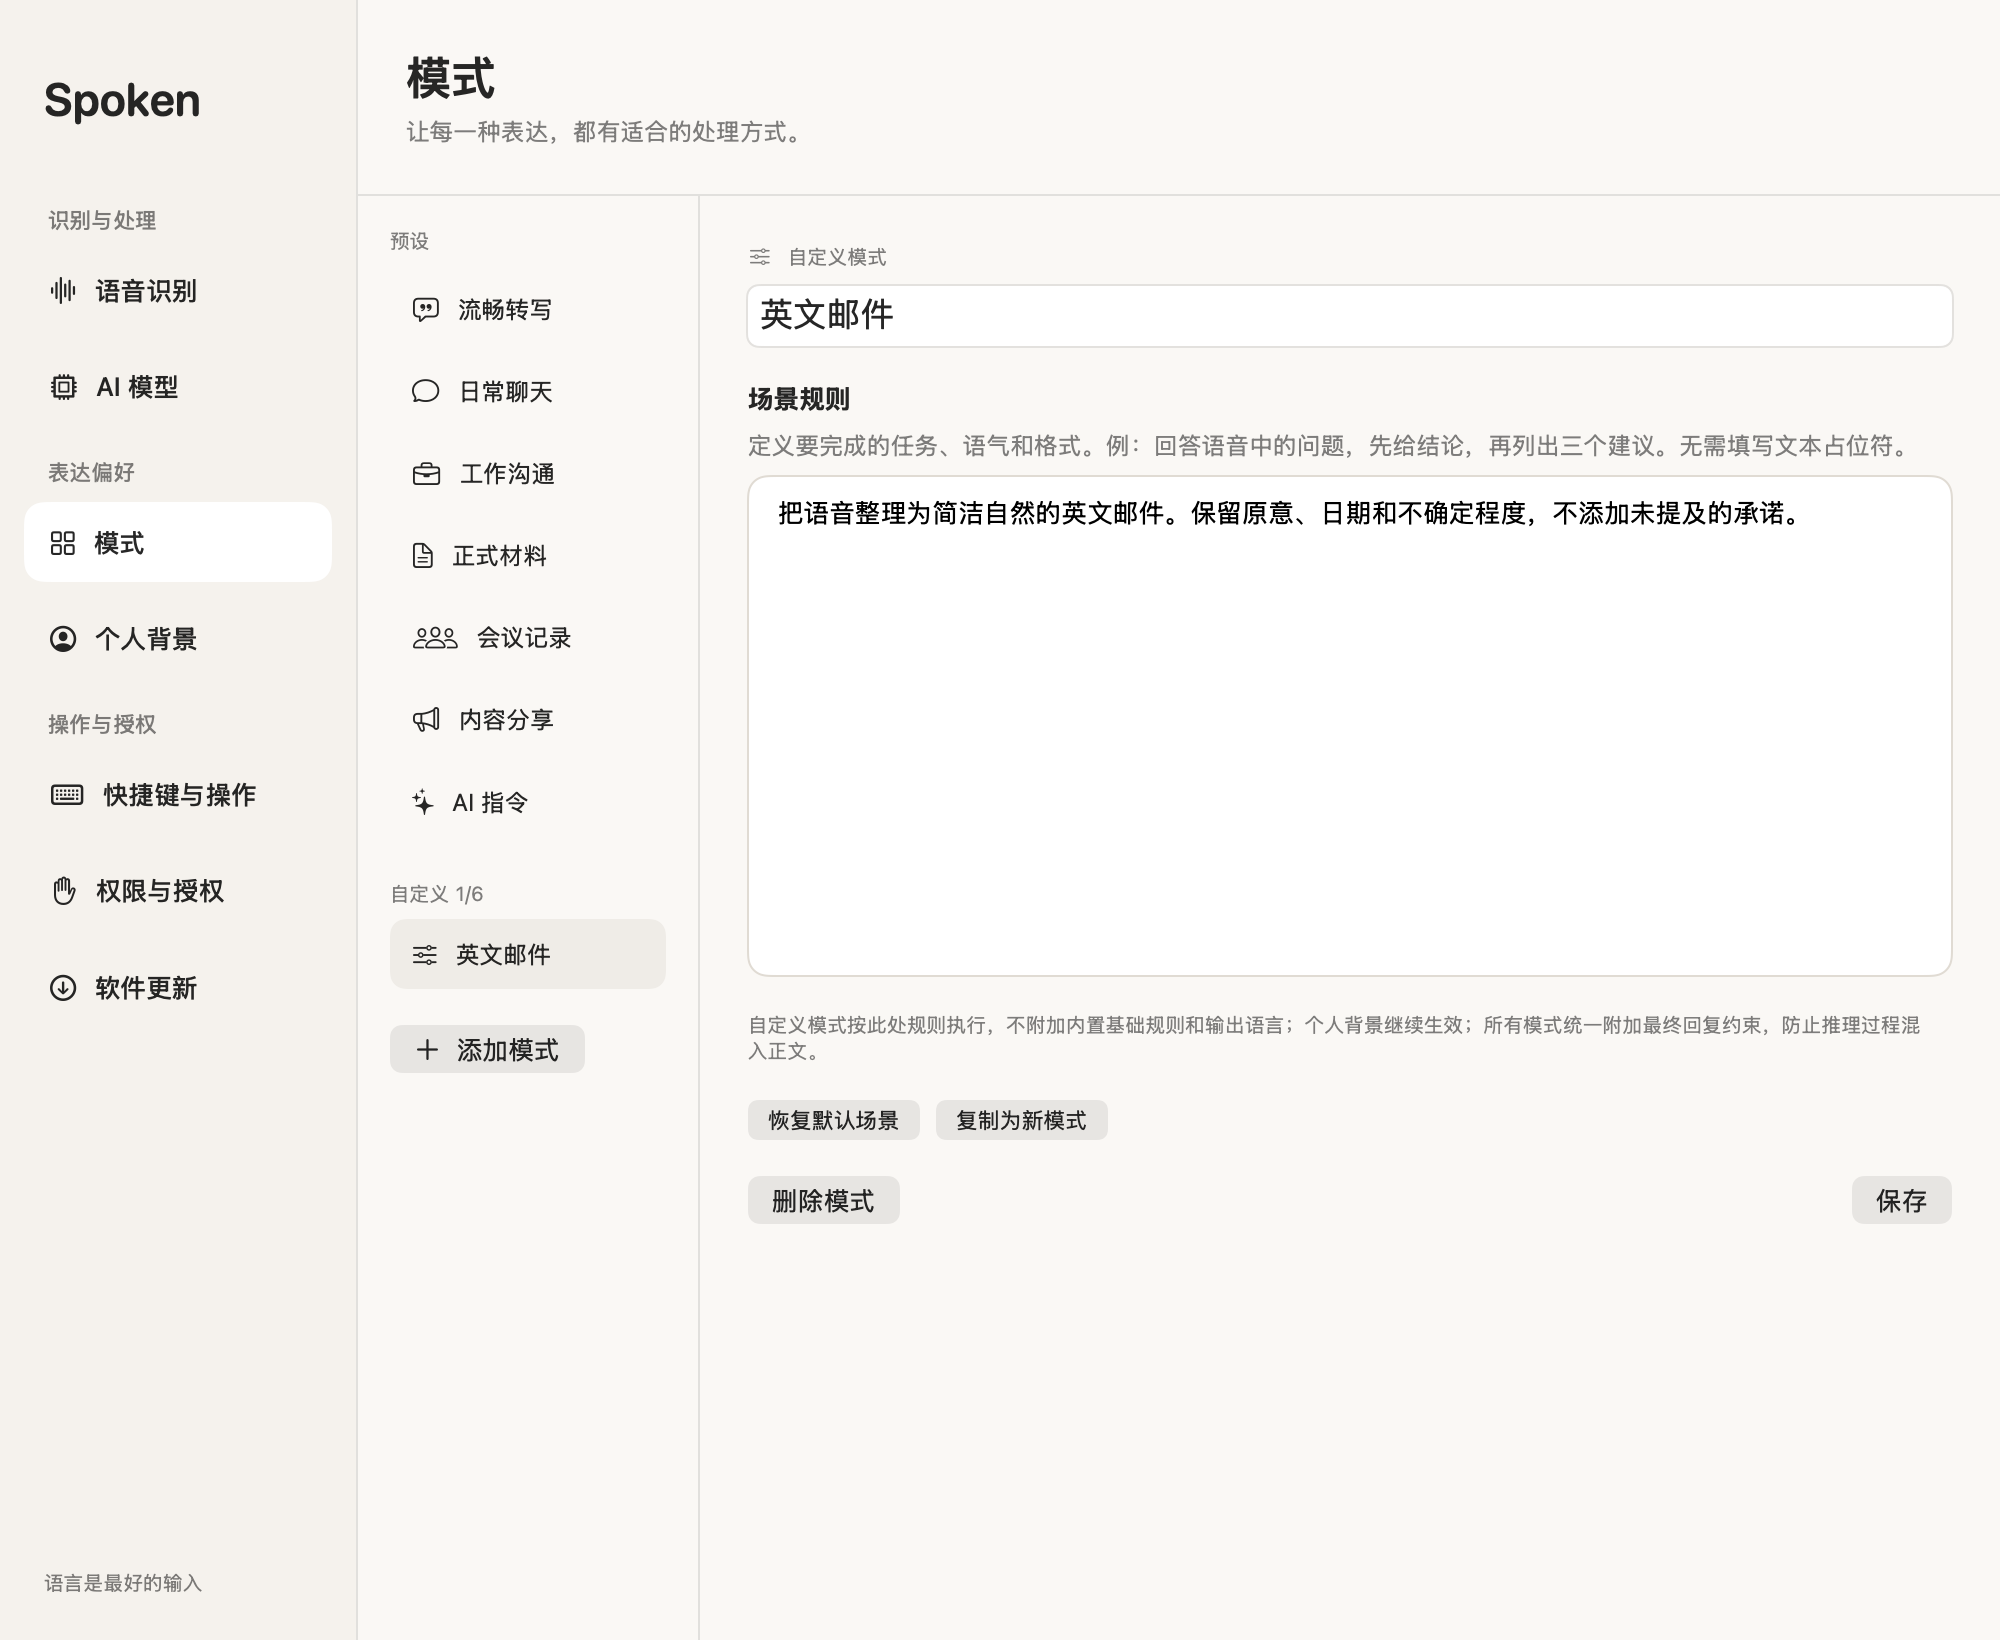This screenshot has height=1640, width=2000.
Task: Click the hand icon beside 权限与授权
Action: coord(64,891)
